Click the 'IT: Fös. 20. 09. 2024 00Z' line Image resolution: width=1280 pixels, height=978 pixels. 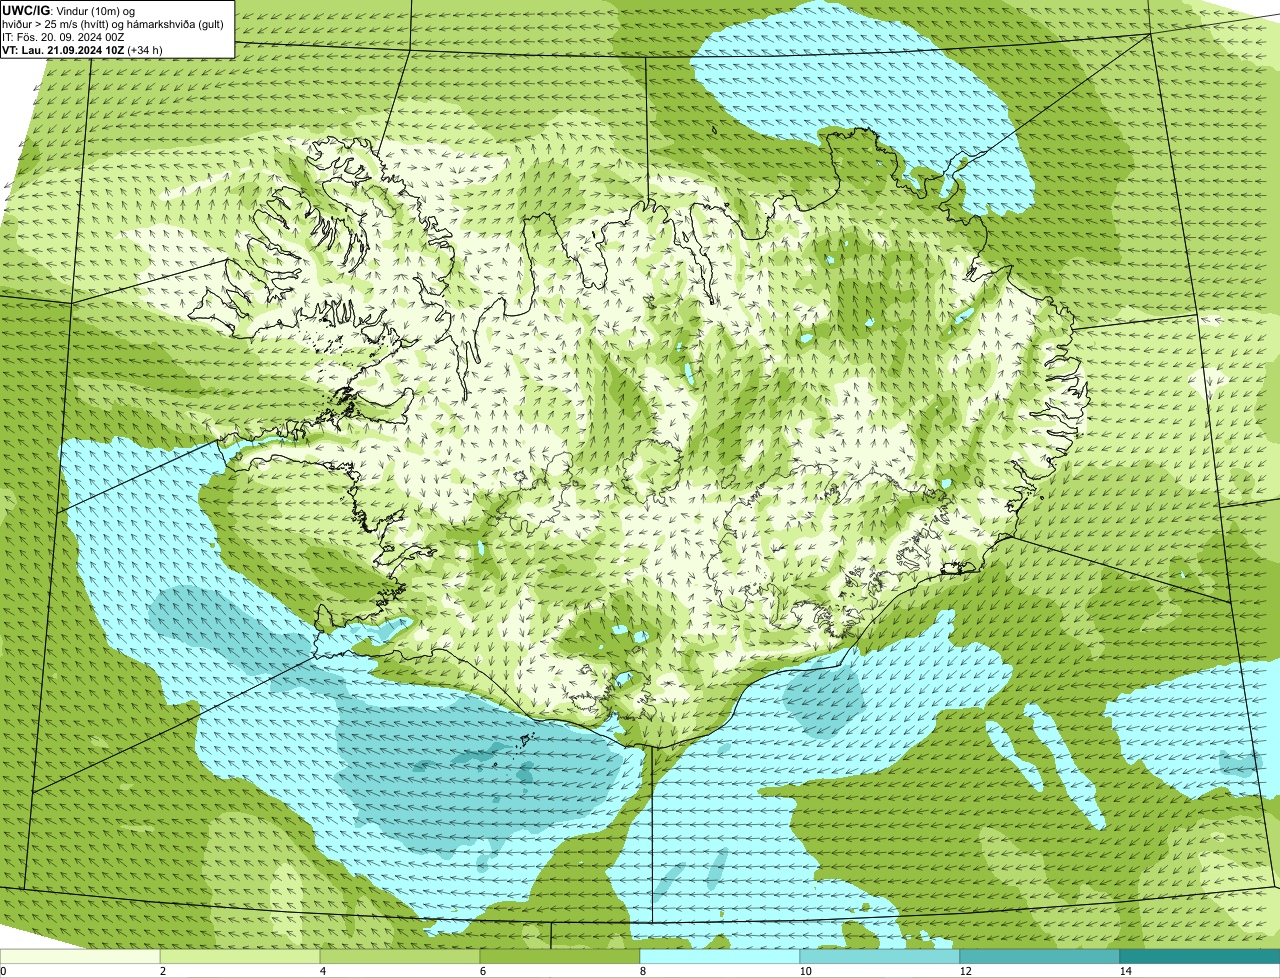(63, 36)
